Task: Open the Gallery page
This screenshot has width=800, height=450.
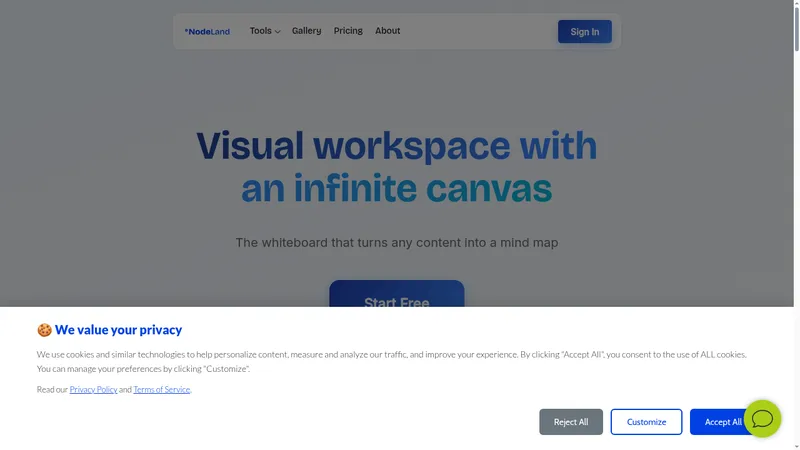Action: (x=306, y=31)
